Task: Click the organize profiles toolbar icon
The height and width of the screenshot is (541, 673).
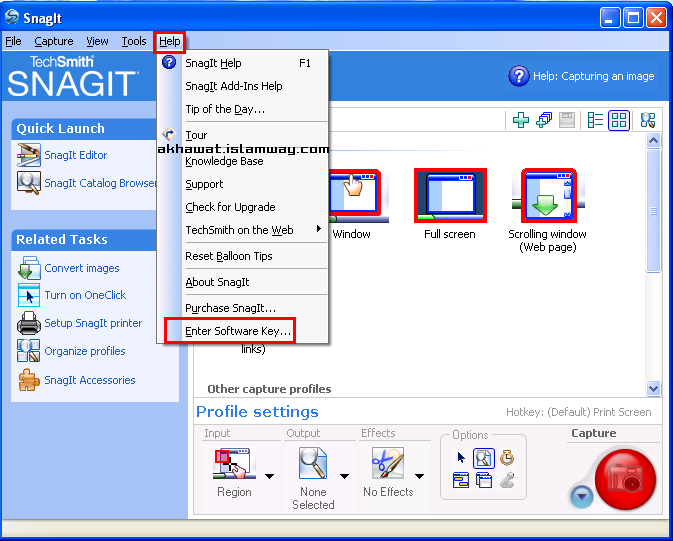Action: [648, 120]
